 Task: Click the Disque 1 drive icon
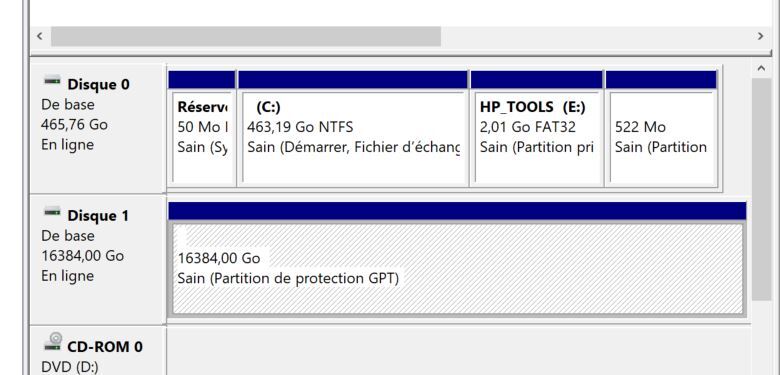52,212
